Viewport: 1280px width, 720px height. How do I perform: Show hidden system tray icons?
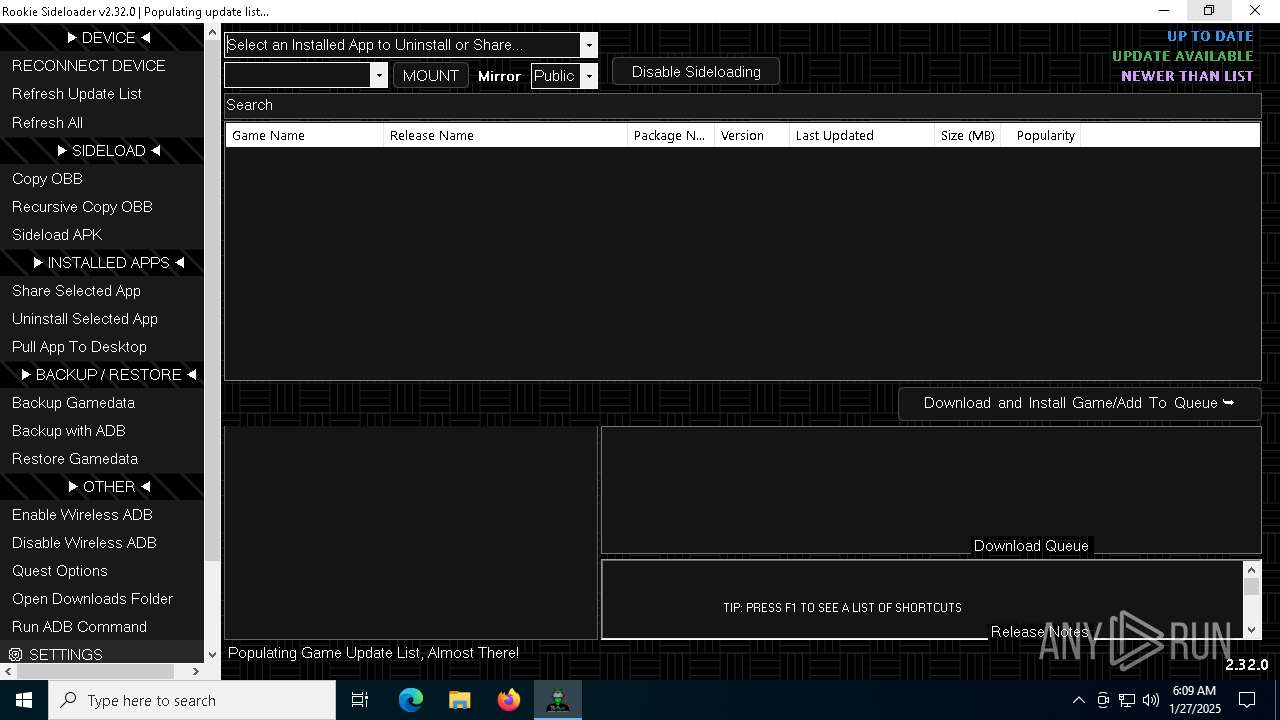coord(1078,700)
